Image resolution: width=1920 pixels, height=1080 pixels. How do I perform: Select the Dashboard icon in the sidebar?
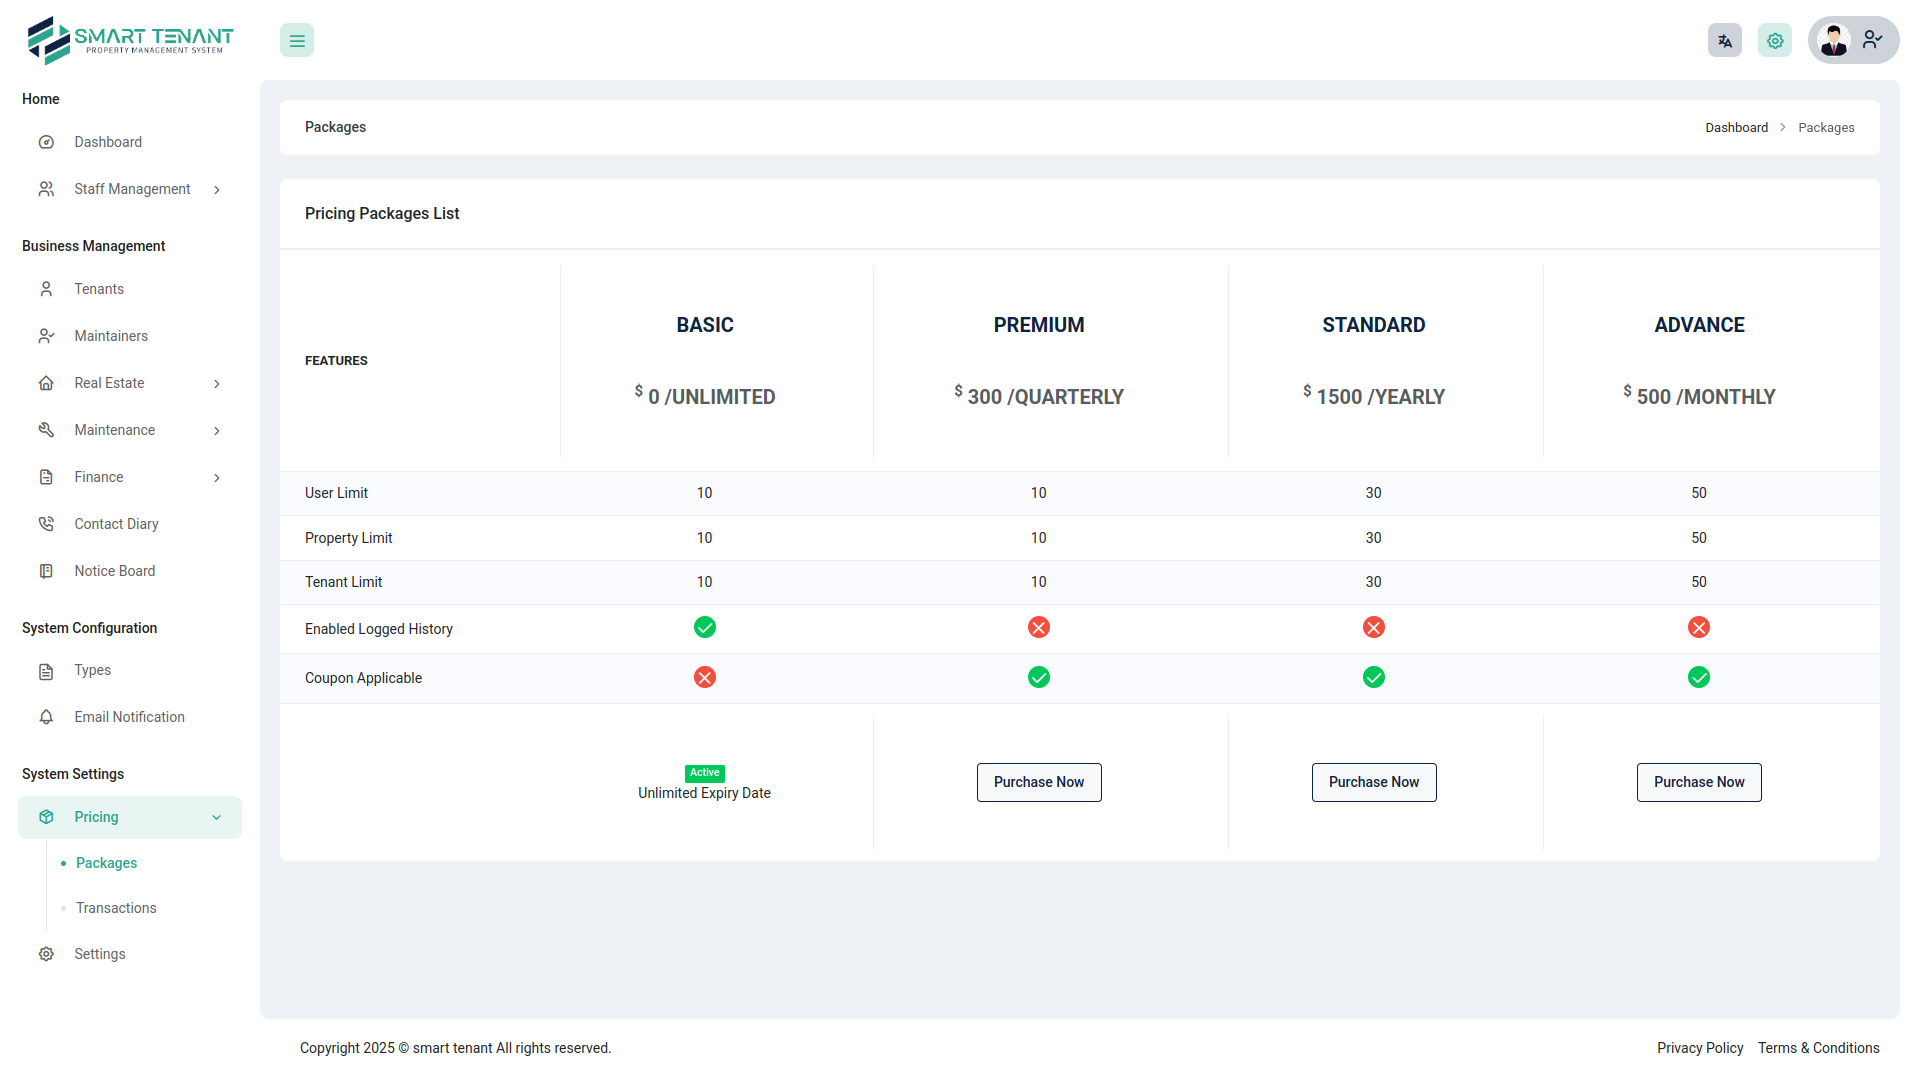[46, 142]
